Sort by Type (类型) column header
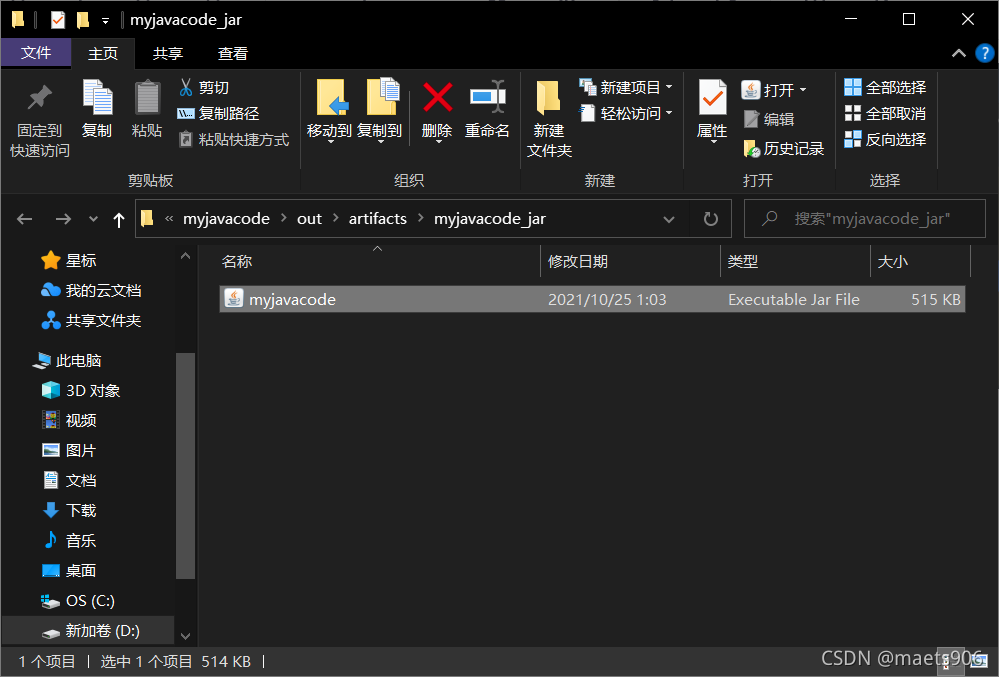The height and width of the screenshot is (677, 999). pos(795,261)
